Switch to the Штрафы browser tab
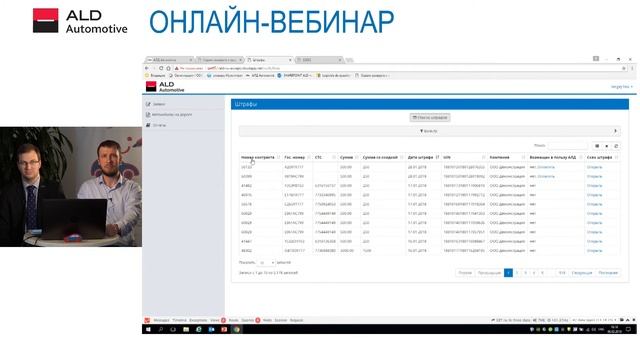Screen dimensions: 640x360 click(x=269, y=60)
